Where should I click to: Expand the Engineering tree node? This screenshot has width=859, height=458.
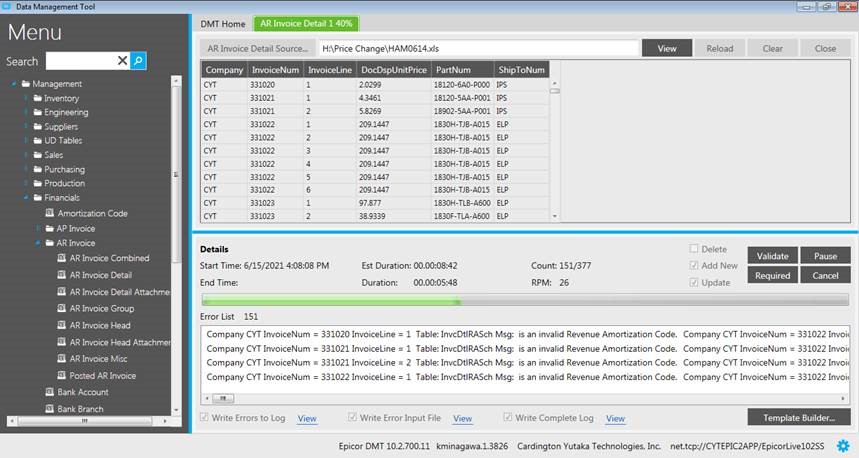pos(26,112)
